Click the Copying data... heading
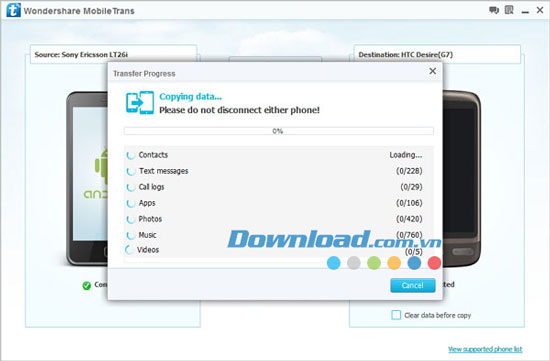This screenshot has width=550, height=361. coord(190,96)
